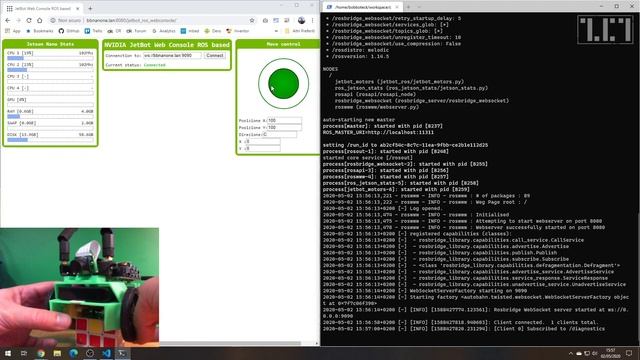Open the Forum bookmark
The width and height of the screenshot is (640, 360).
[136, 31]
